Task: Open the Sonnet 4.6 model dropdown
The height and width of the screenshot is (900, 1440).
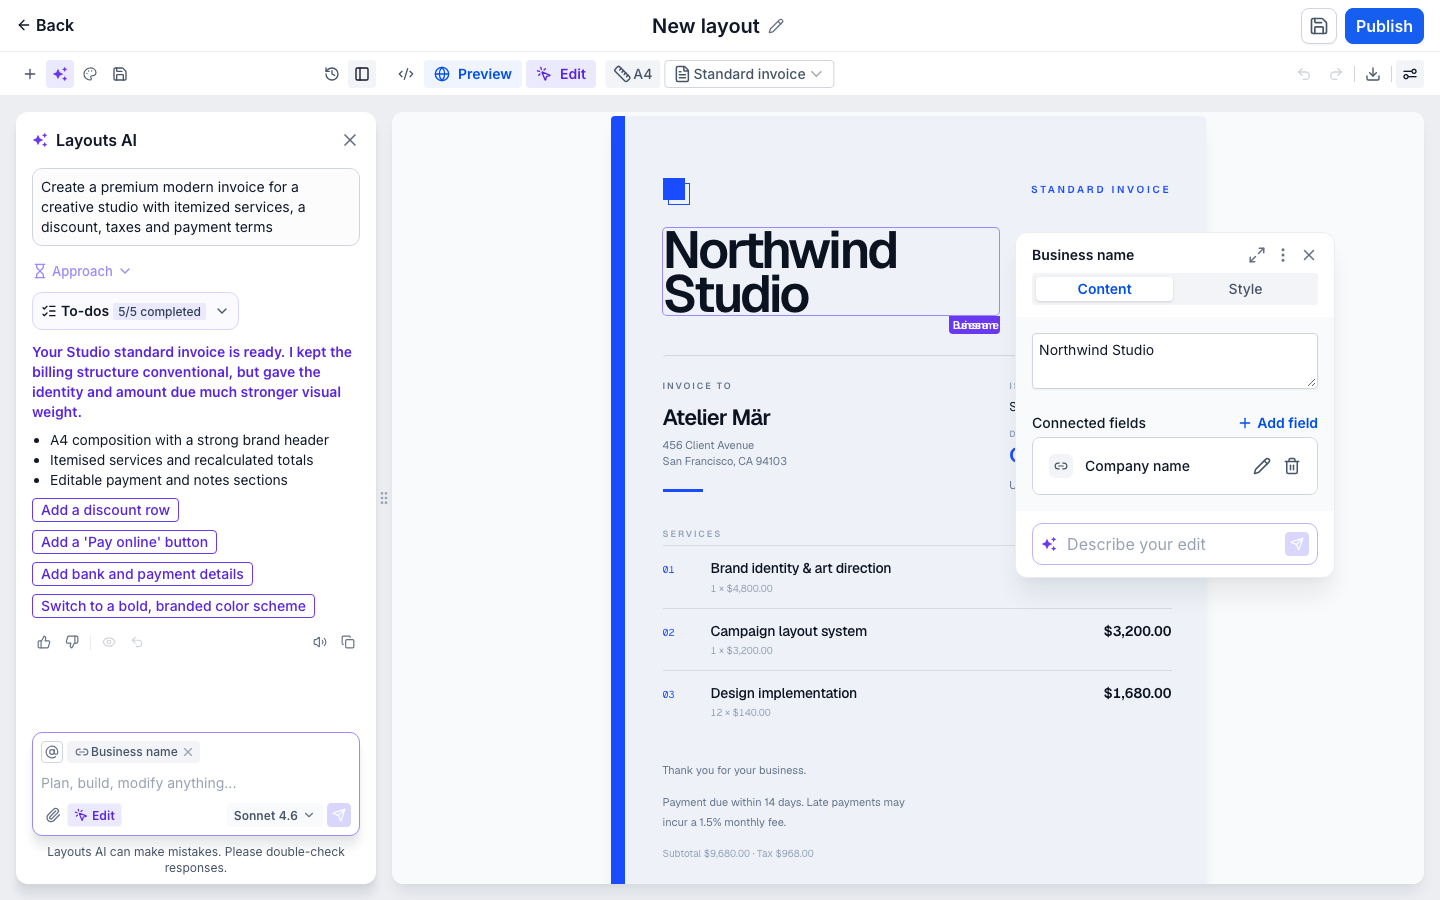Action: coord(274,815)
